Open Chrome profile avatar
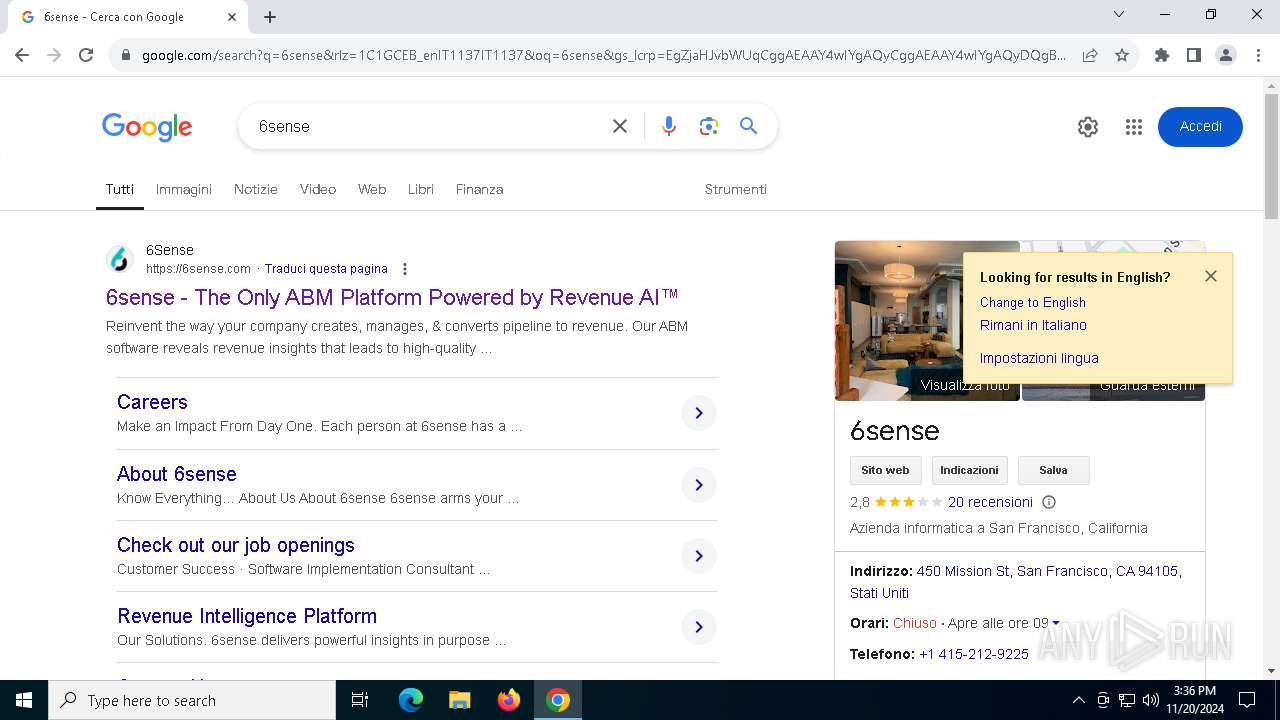 (1226, 55)
